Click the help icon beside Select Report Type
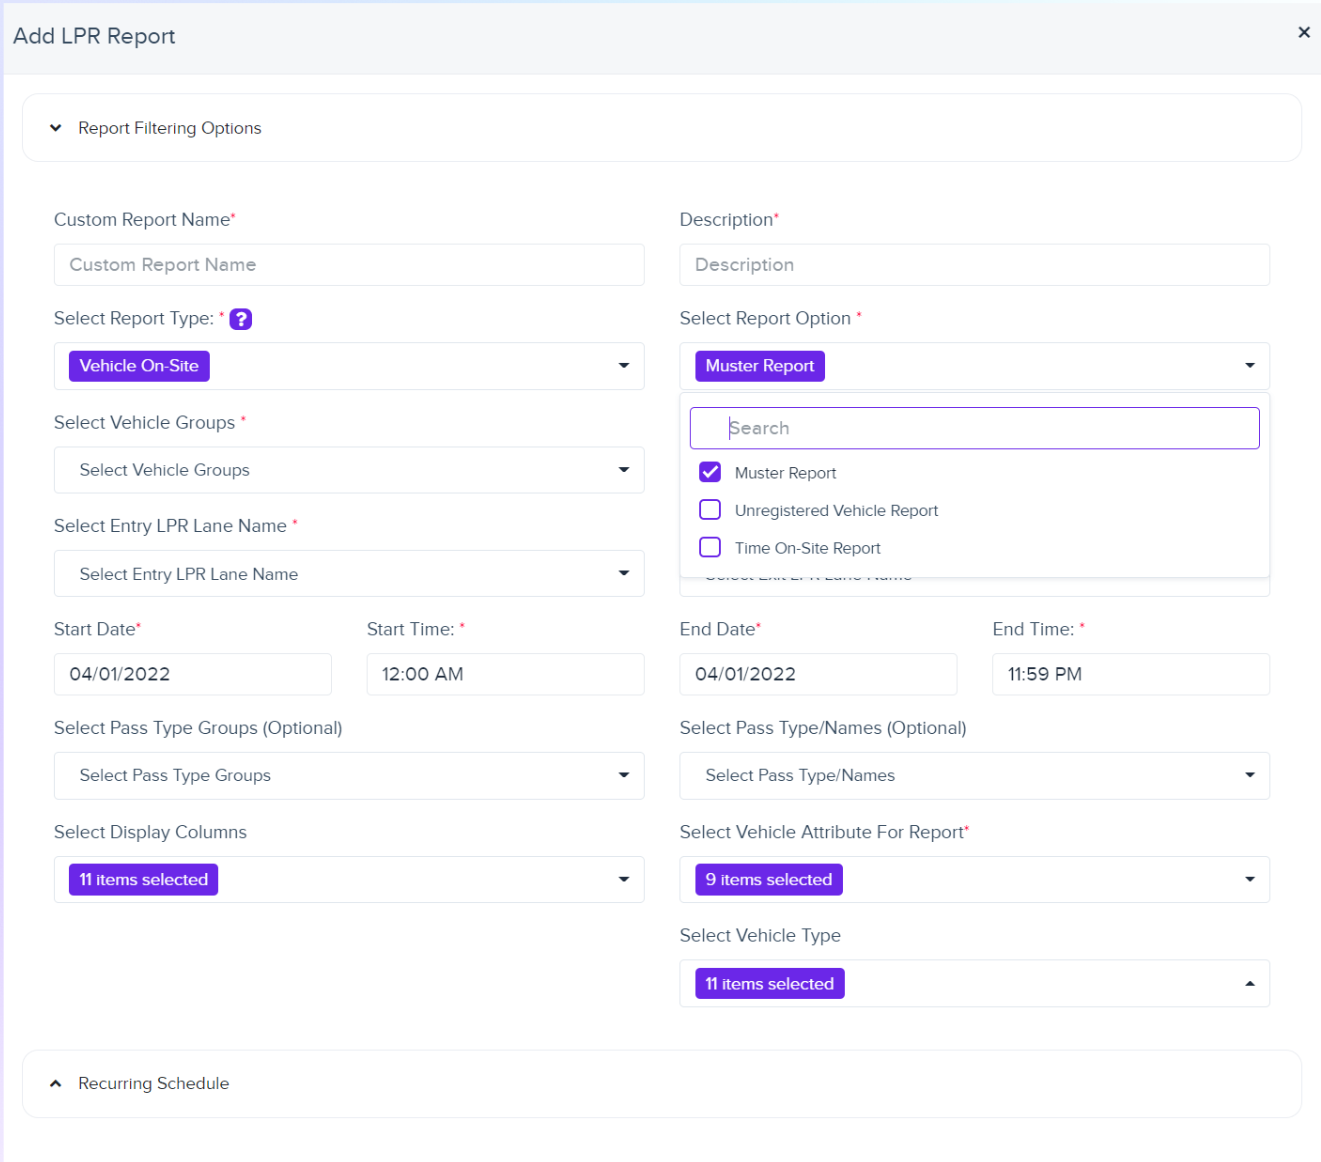1321x1162 pixels. [240, 318]
